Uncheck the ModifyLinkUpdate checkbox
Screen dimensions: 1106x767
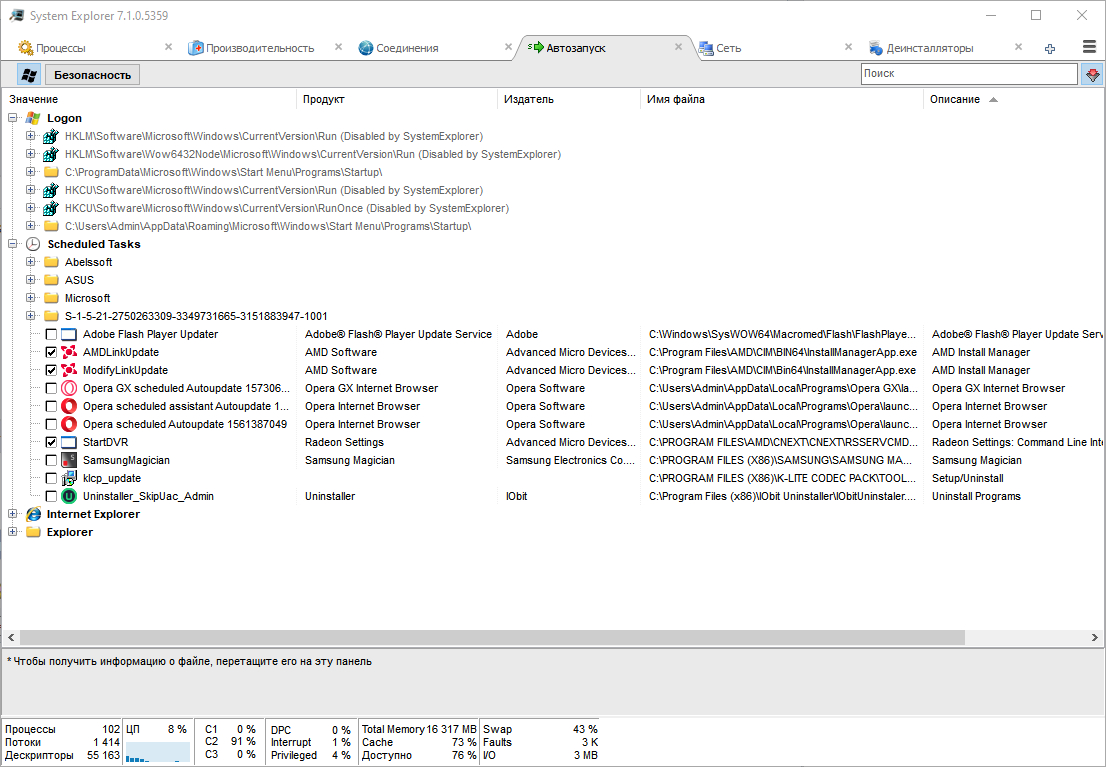(x=51, y=370)
